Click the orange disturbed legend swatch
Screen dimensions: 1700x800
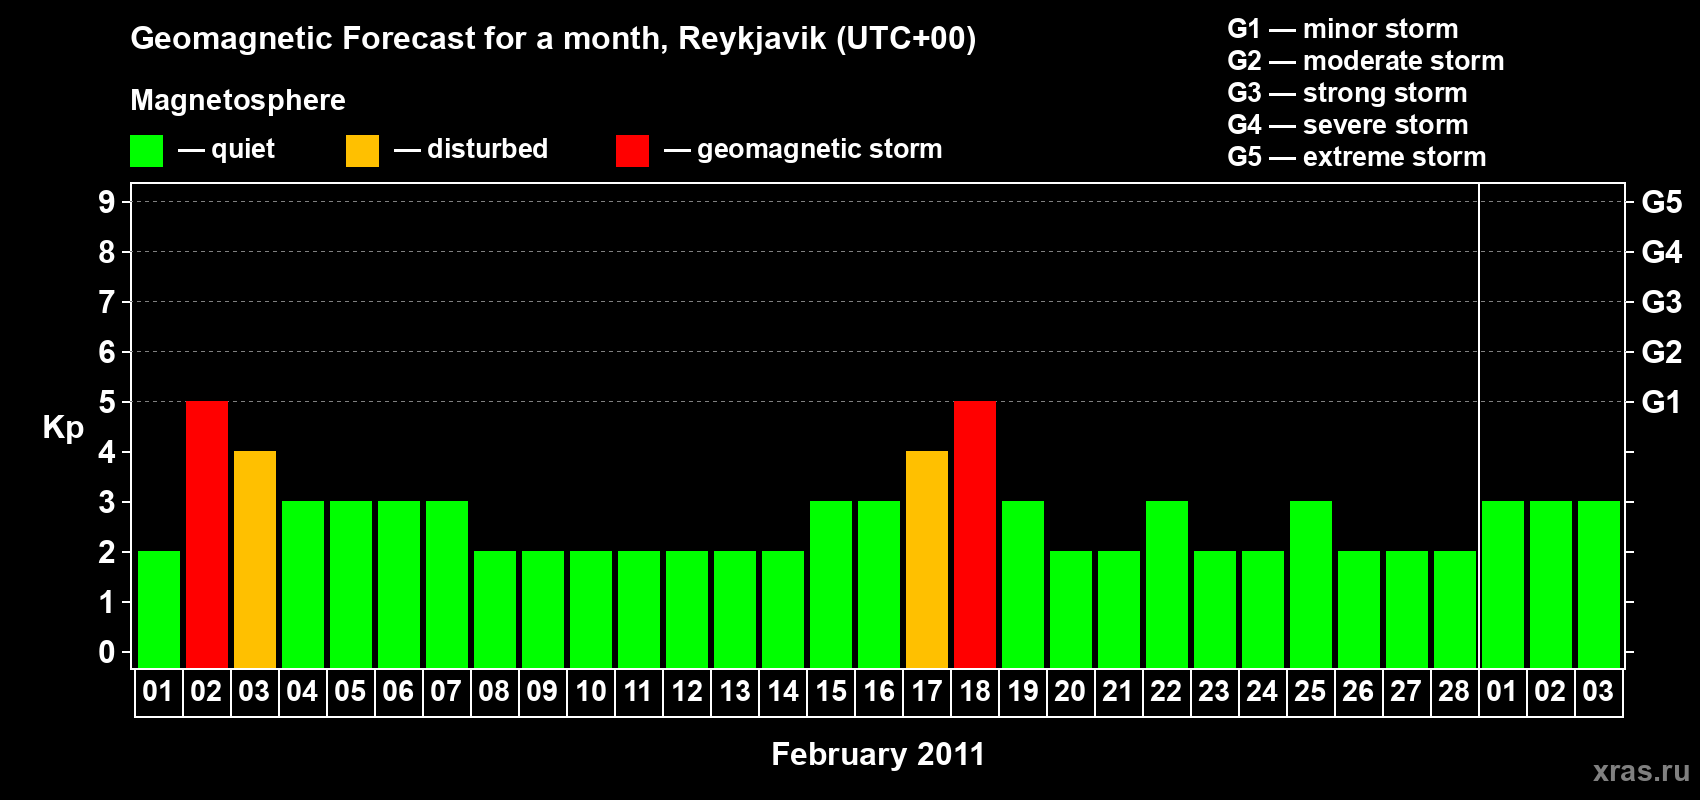coord(363,151)
